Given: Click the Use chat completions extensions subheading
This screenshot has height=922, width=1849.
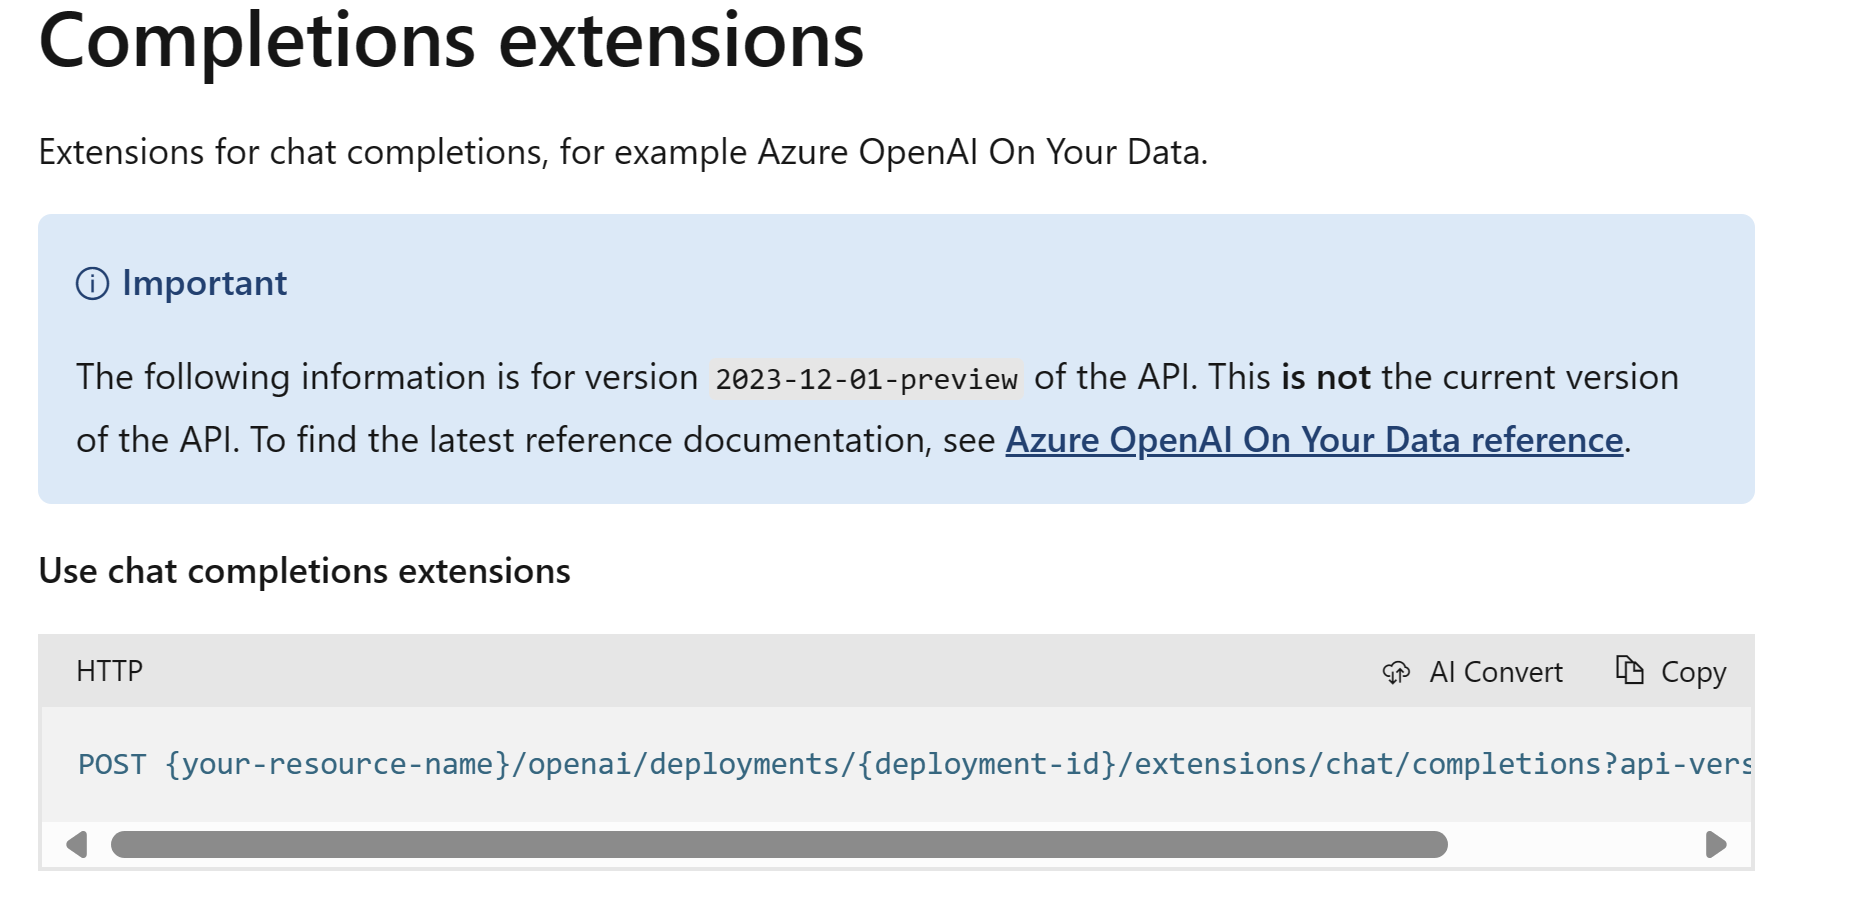Looking at the screenshot, I should pos(304,571).
